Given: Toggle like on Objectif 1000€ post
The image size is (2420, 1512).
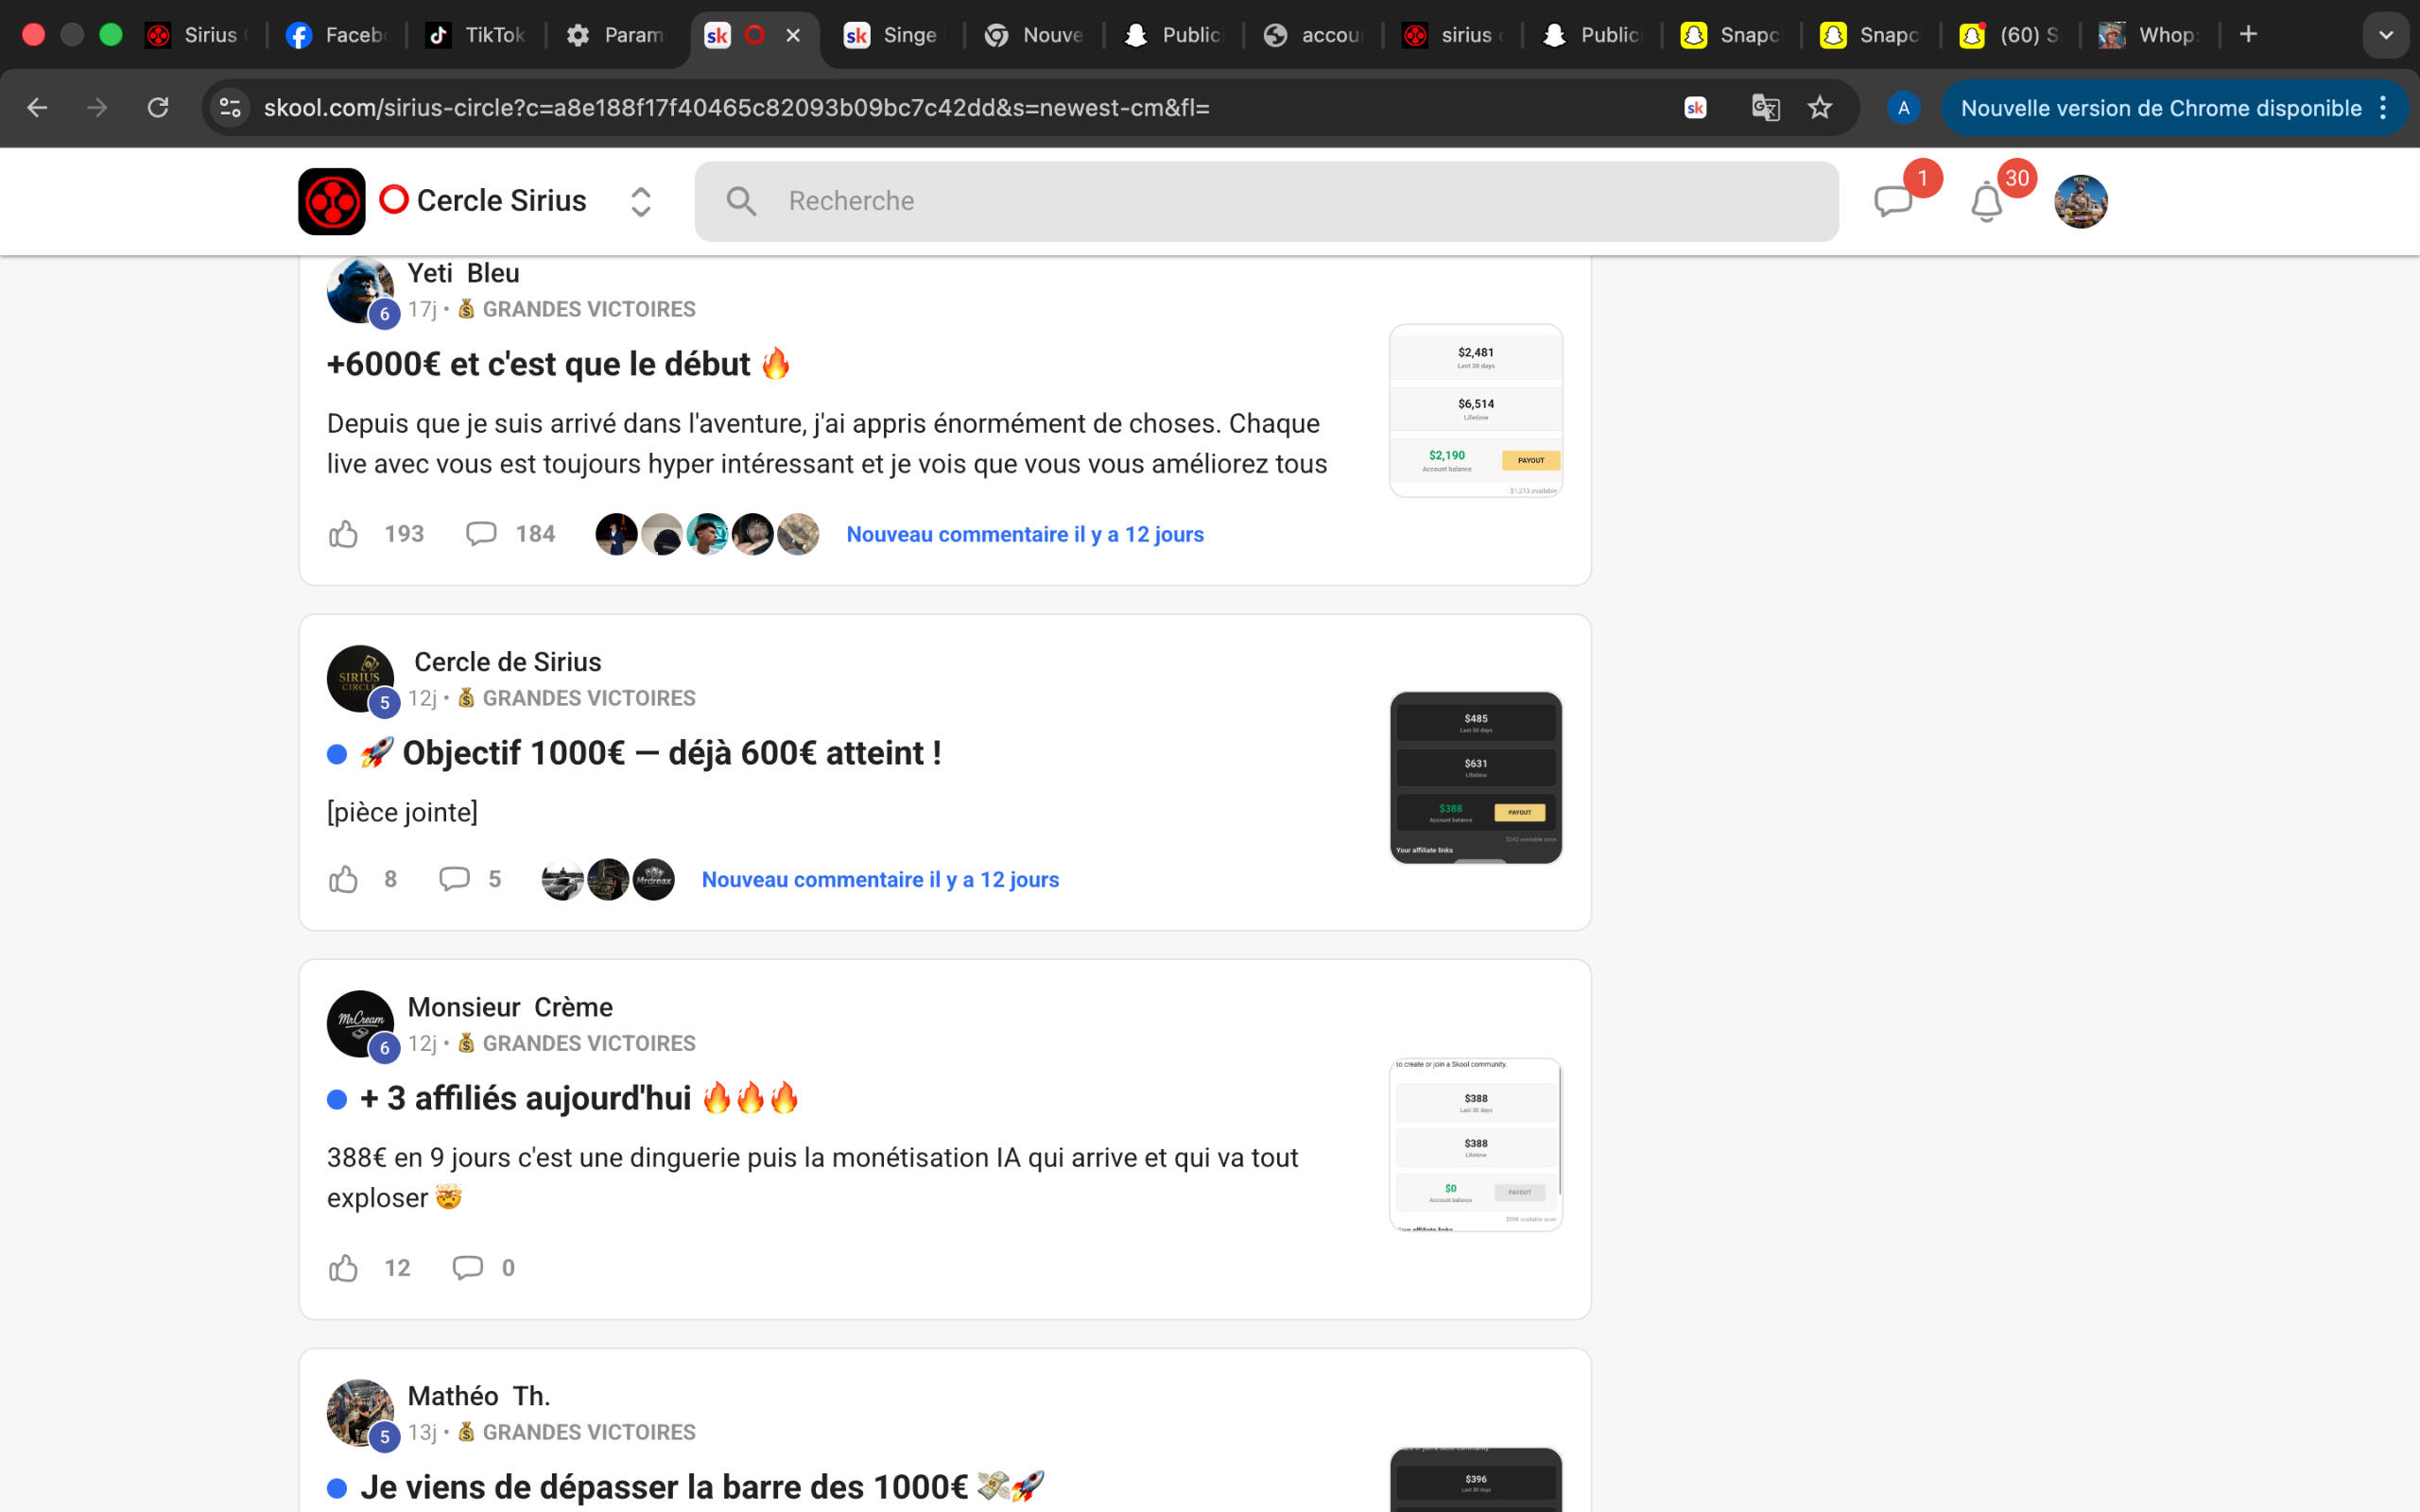Looking at the screenshot, I should click(x=343, y=879).
